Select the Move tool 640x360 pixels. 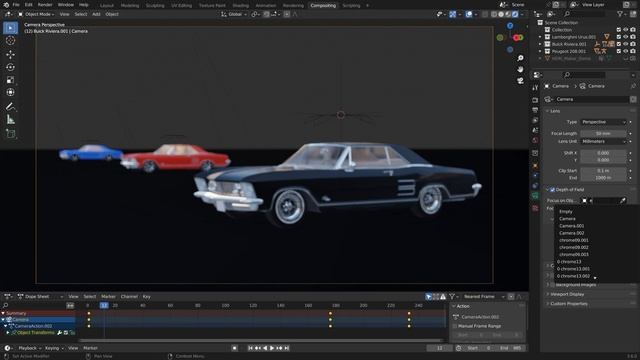pyautogui.click(x=11, y=54)
